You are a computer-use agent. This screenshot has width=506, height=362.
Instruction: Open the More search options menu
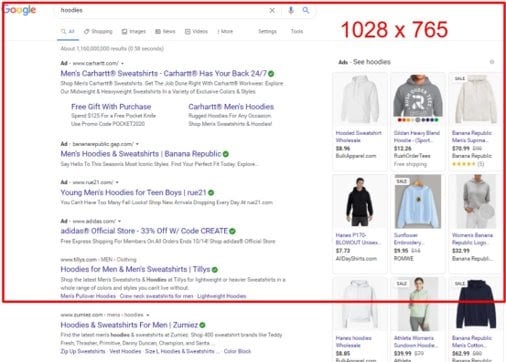(x=225, y=31)
